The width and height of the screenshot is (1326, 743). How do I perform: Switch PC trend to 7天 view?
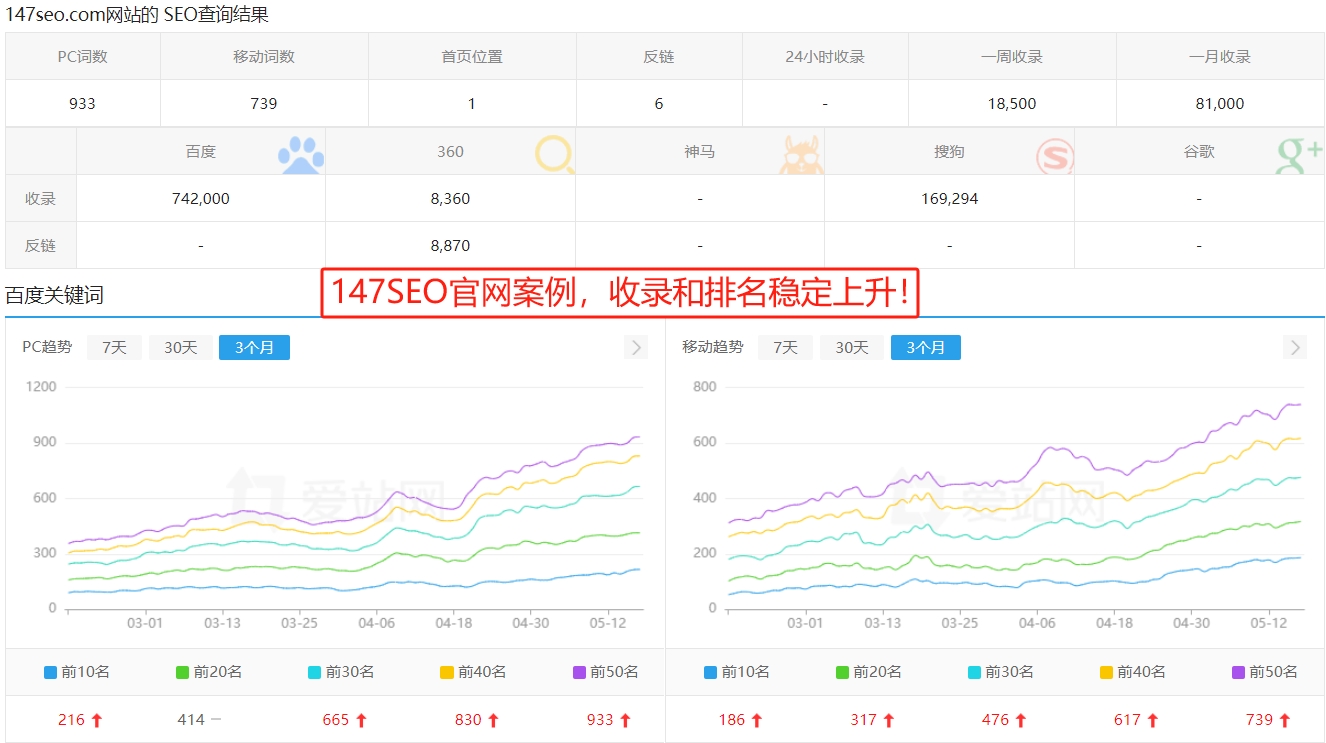tap(114, 347)
